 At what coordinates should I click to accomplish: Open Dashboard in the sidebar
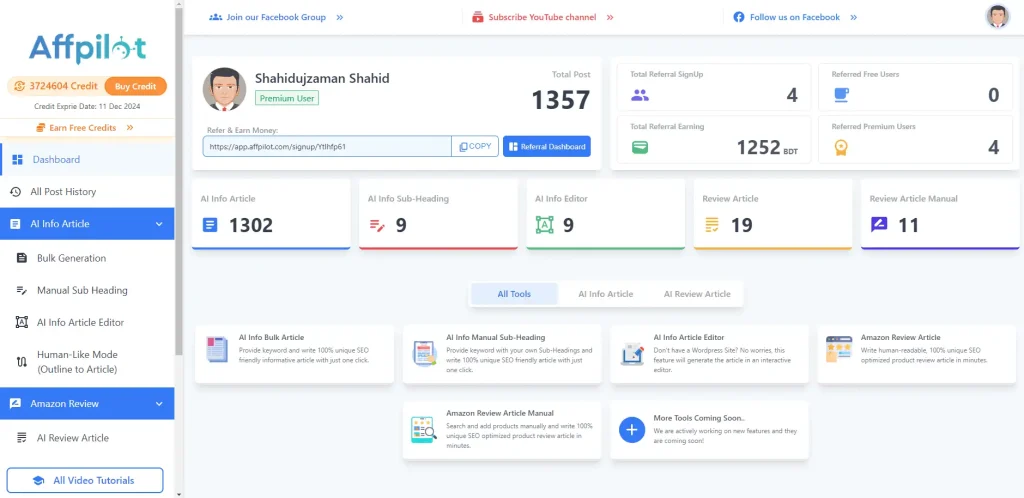click(x=88, y=159)
